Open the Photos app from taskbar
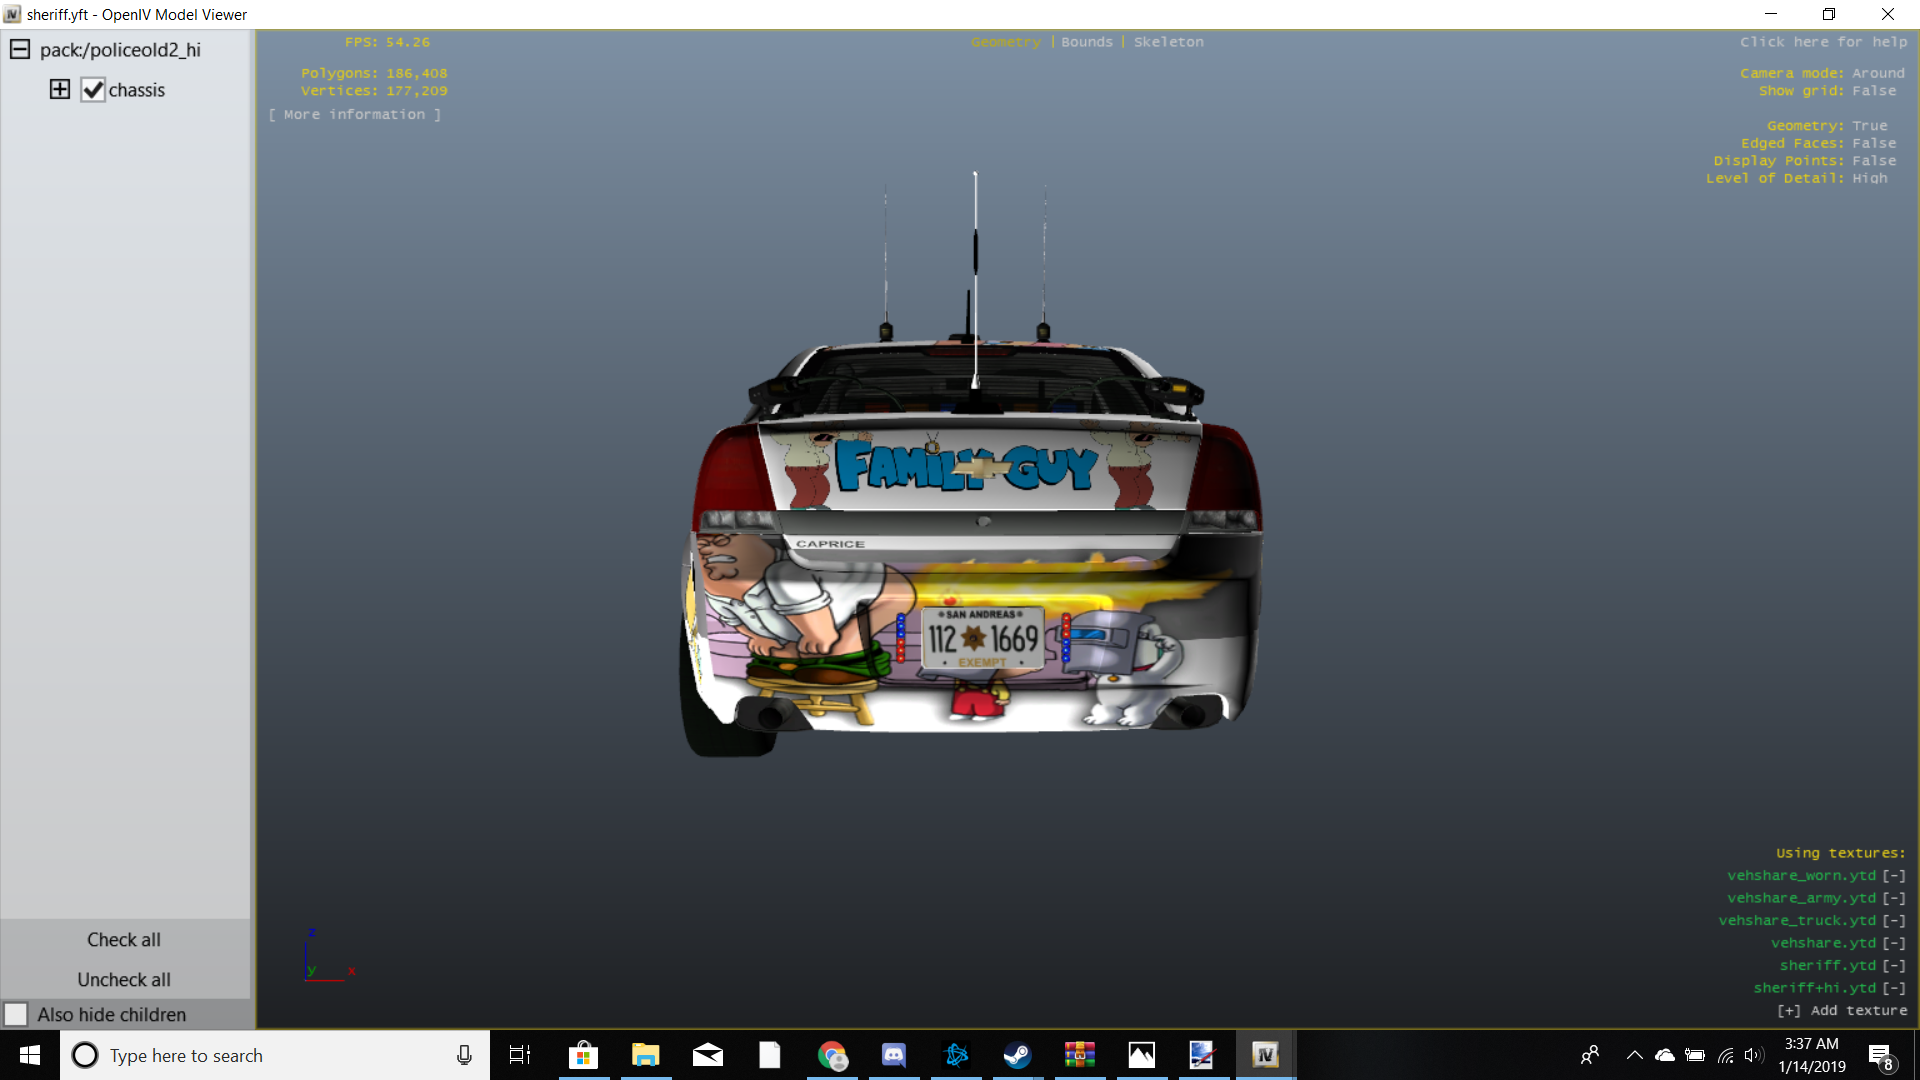The width and height of the screenshot is (1920, 1080). point(1141,1055)
